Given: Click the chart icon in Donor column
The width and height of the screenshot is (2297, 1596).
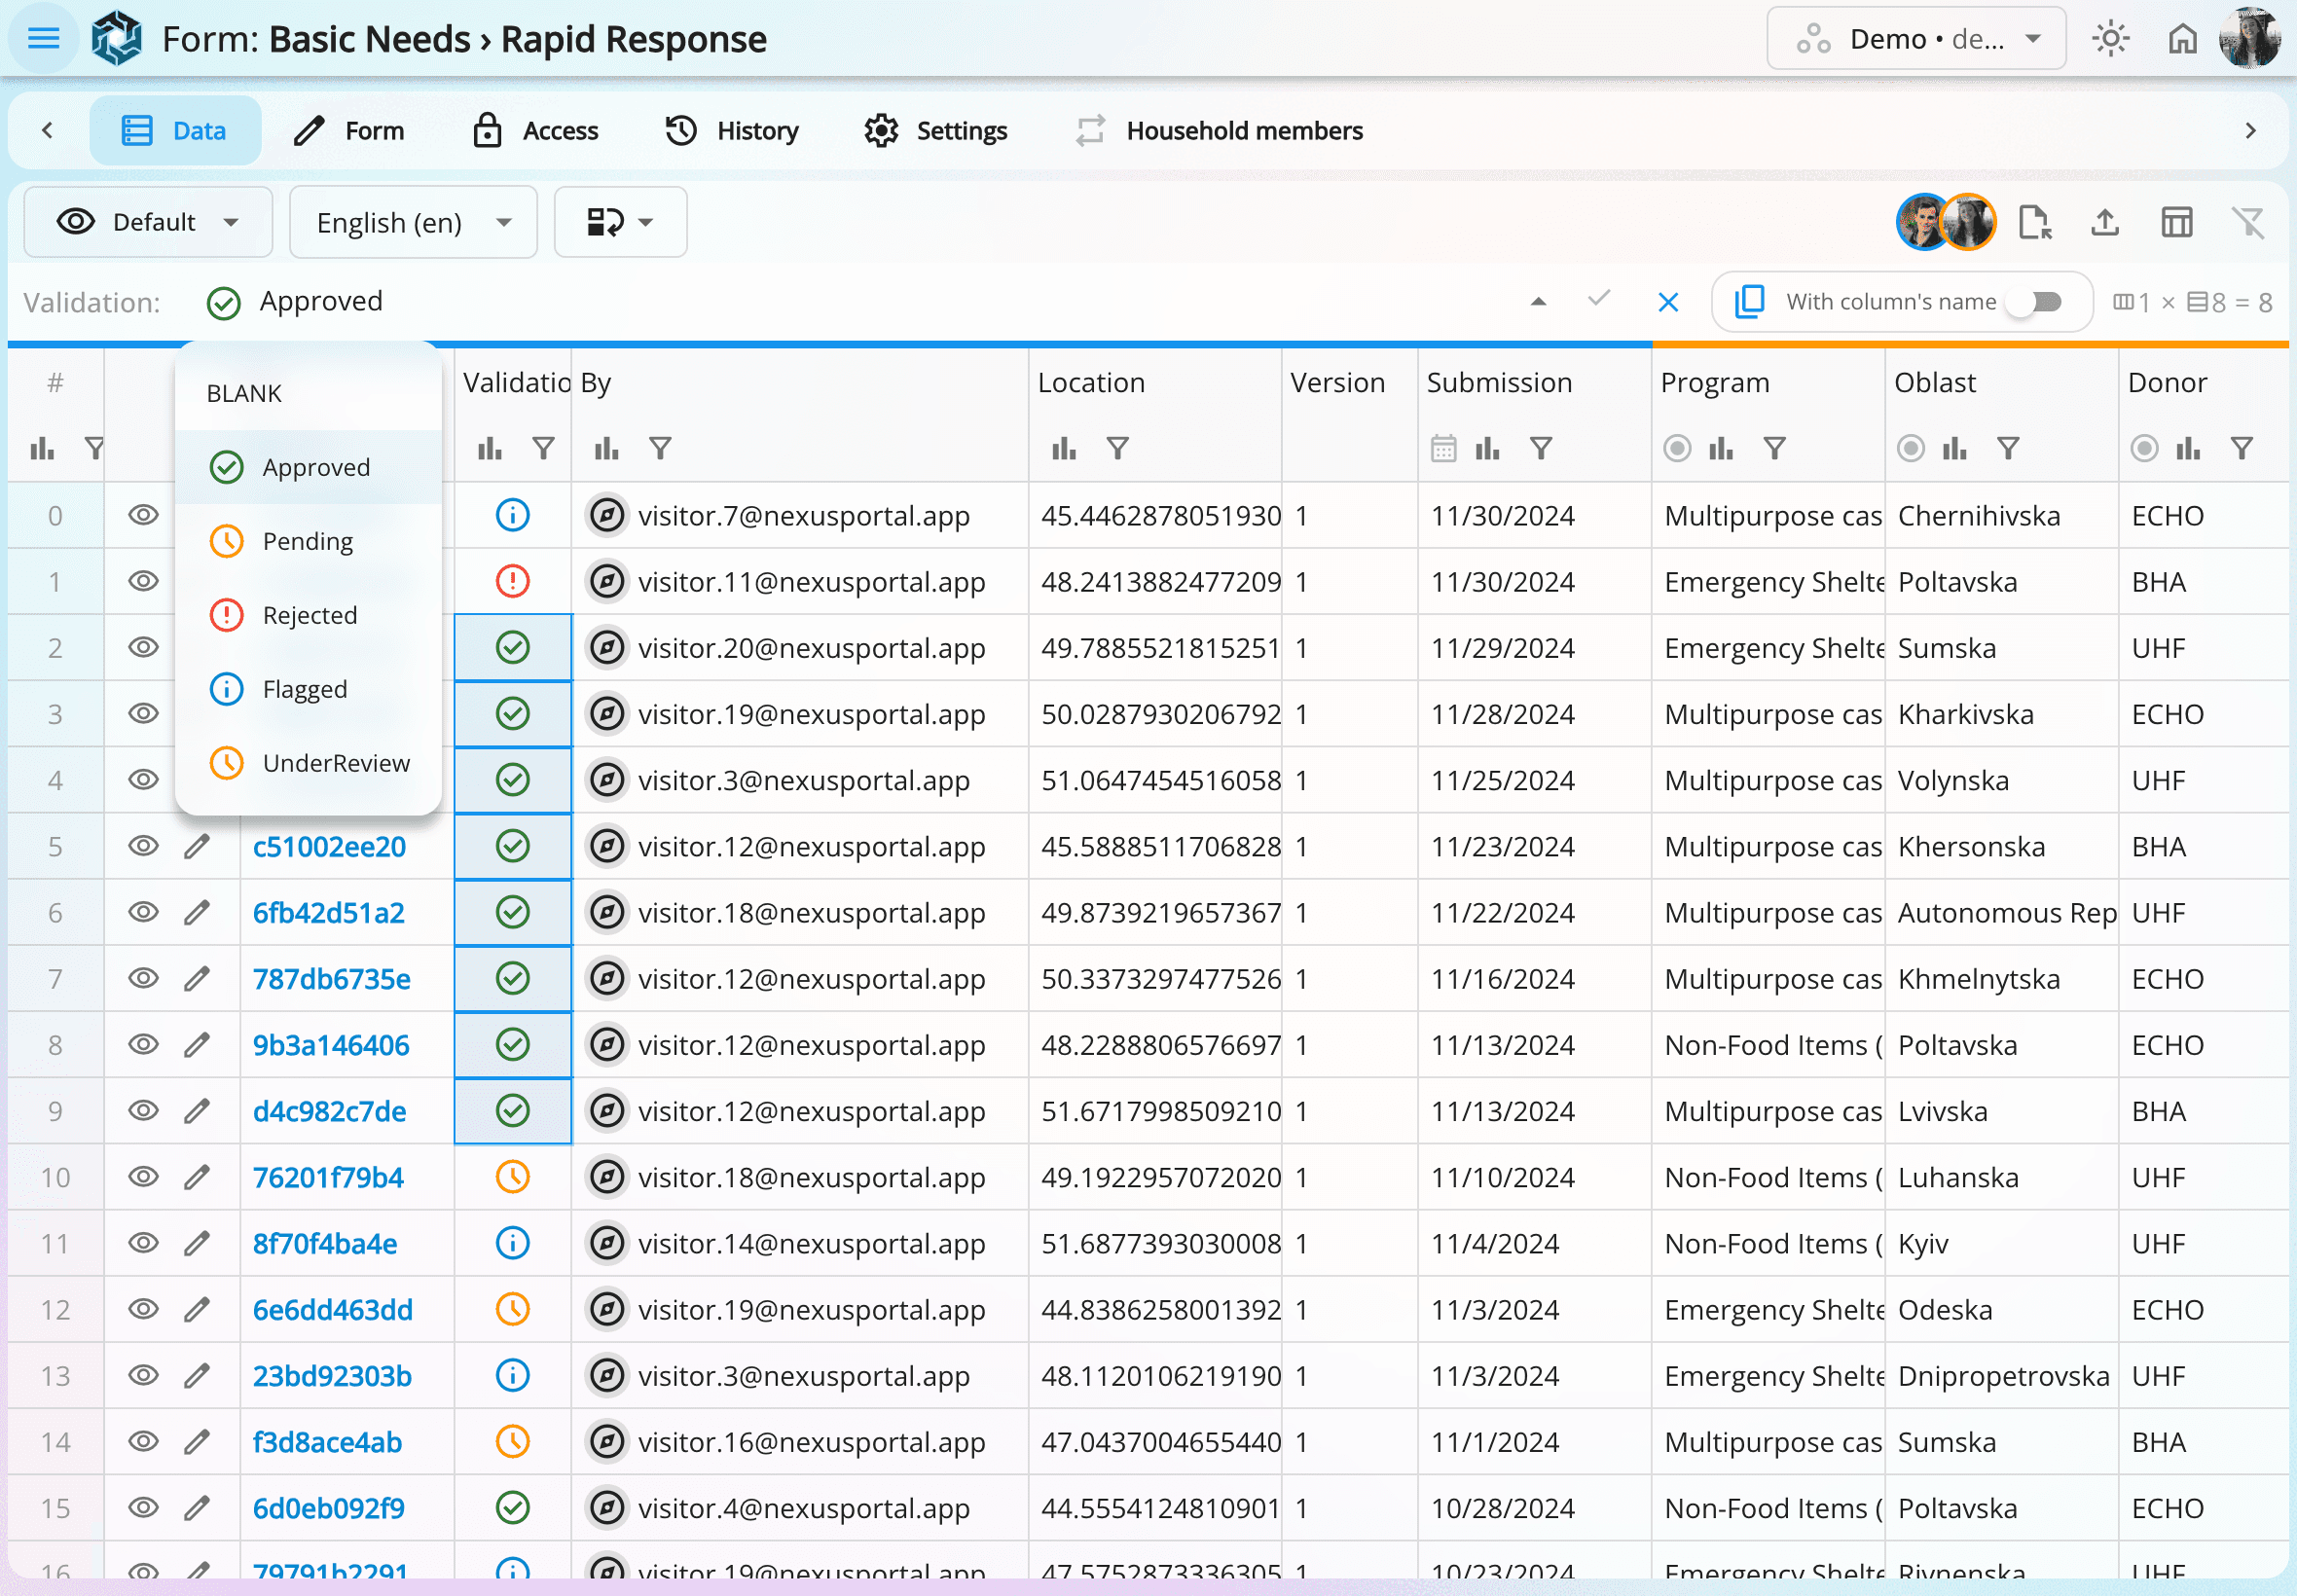Looking at the screenshot, I should pos(2190,448).
